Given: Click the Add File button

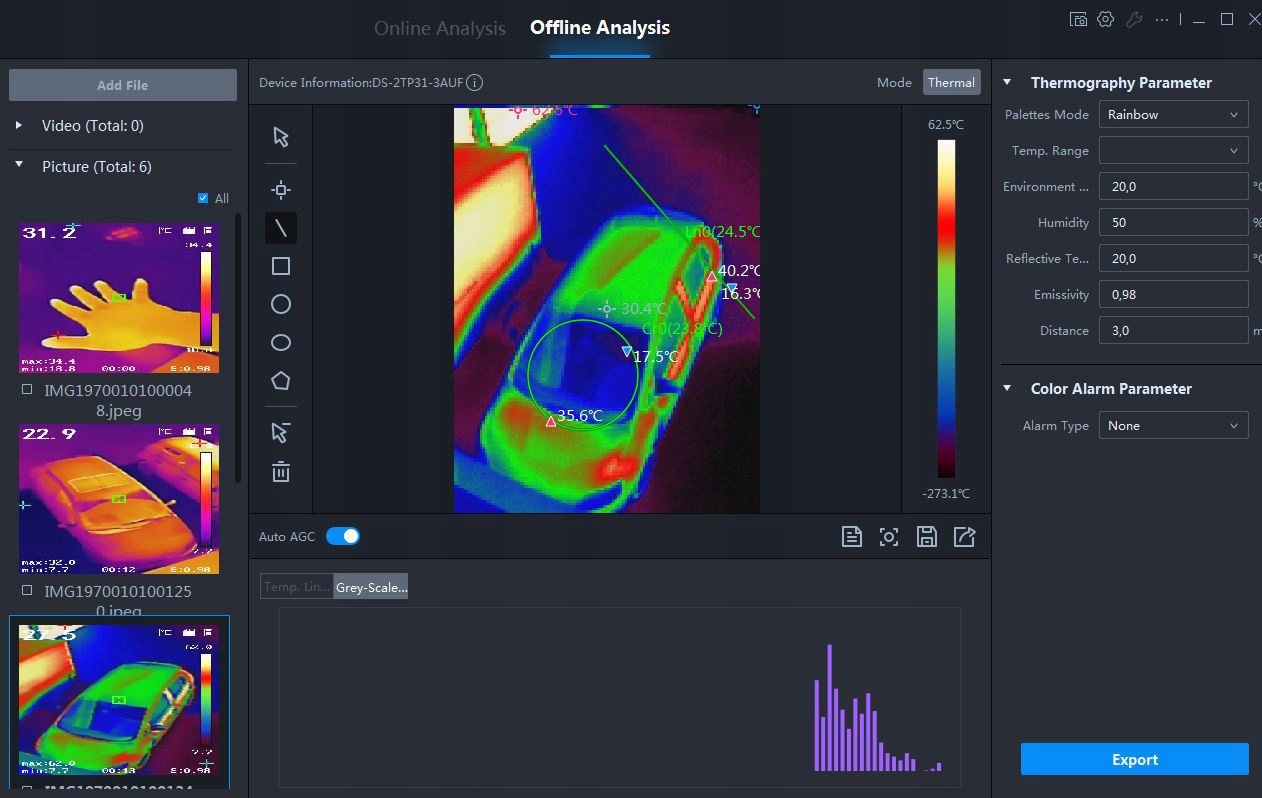Looking at the screenshot, I should (x=123, y=85).
